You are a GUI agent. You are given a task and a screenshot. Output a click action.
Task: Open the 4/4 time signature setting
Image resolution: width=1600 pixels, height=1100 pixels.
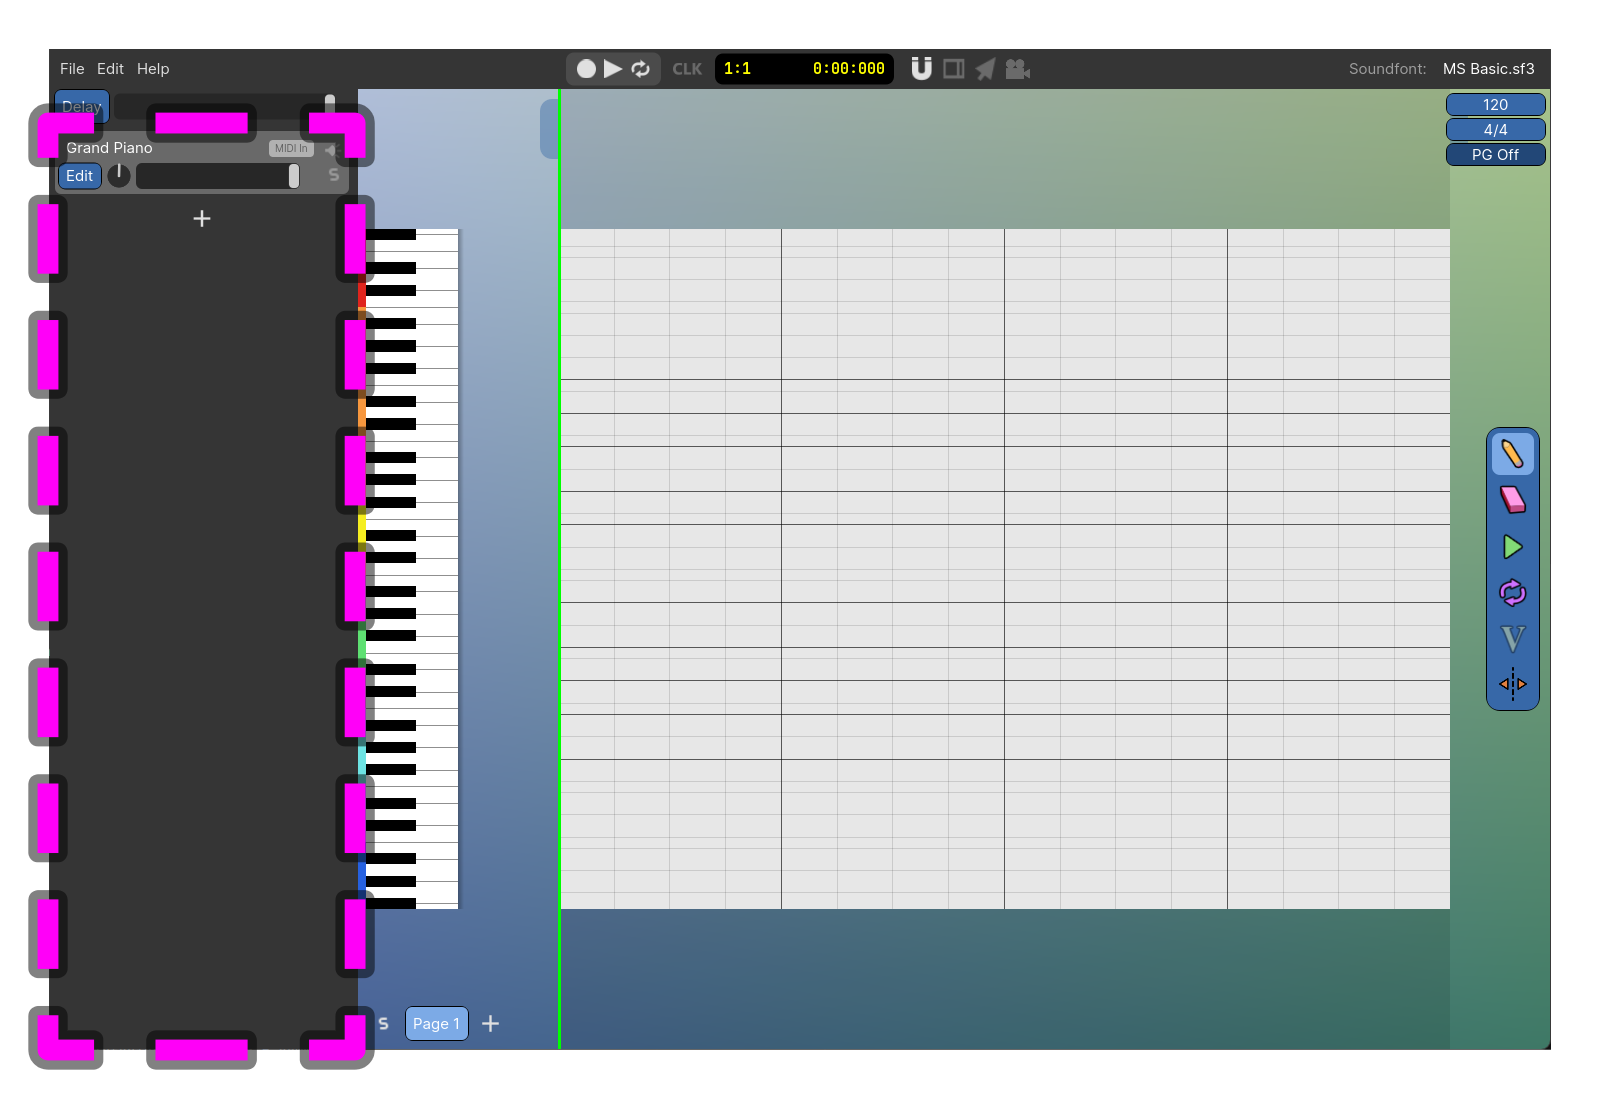(x=1495, y=130)
